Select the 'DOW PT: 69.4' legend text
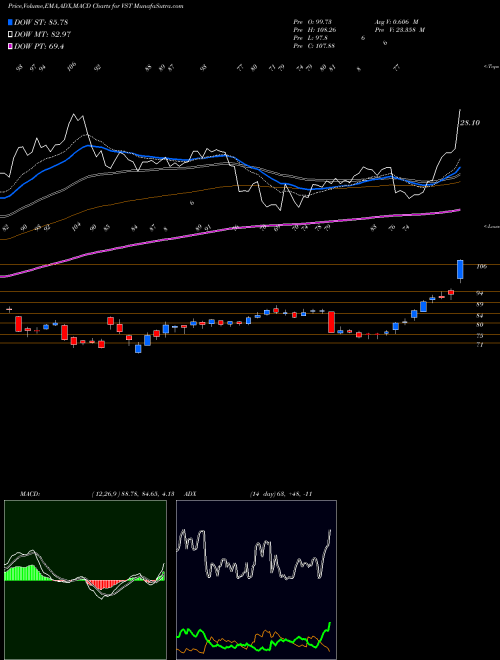This screenshot has width=500, height=660. coord(39,47)
